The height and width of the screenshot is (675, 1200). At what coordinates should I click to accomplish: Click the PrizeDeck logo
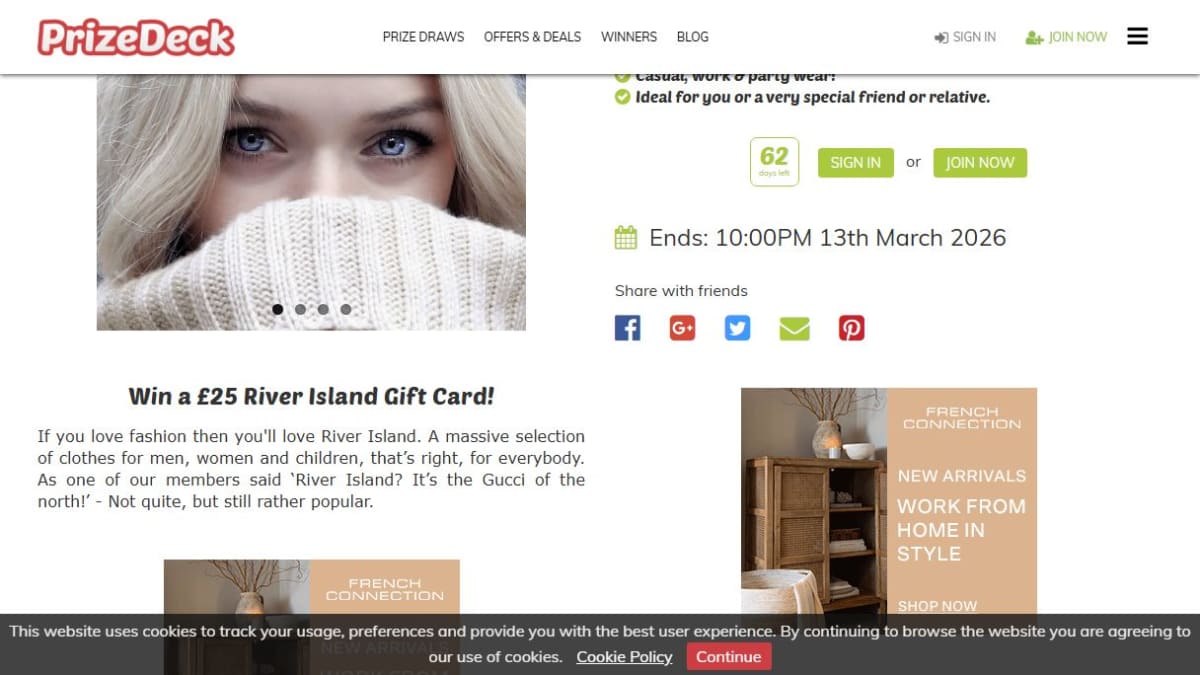136,37
